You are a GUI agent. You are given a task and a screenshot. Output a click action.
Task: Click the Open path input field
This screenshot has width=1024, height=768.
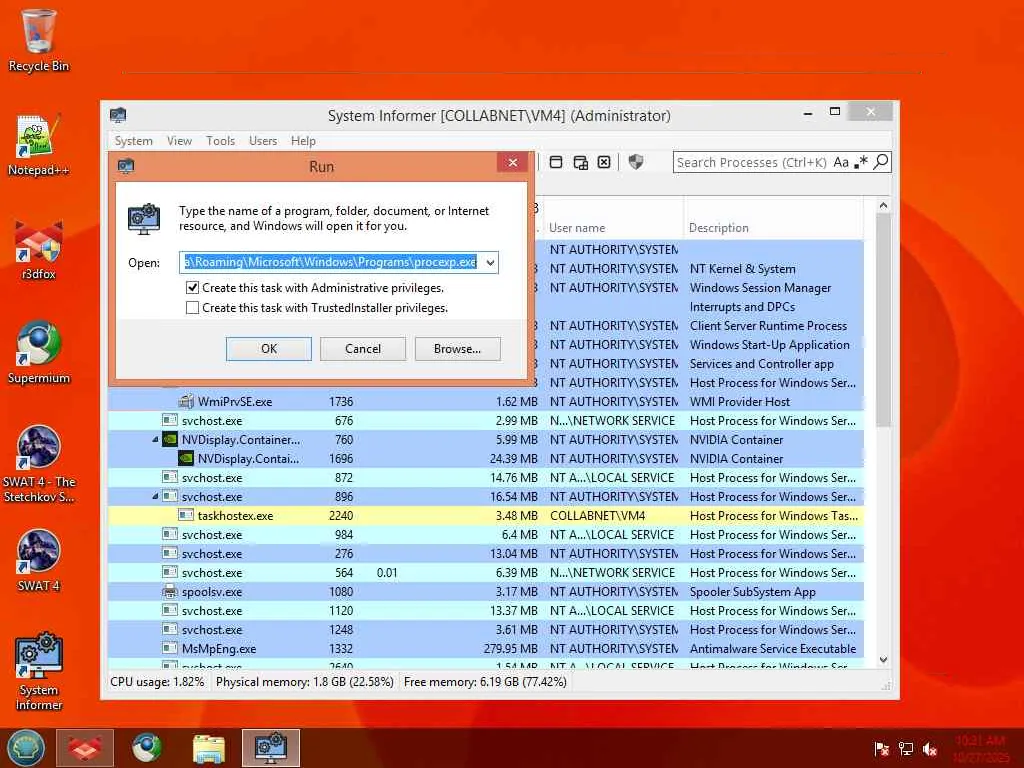point(330,263)
